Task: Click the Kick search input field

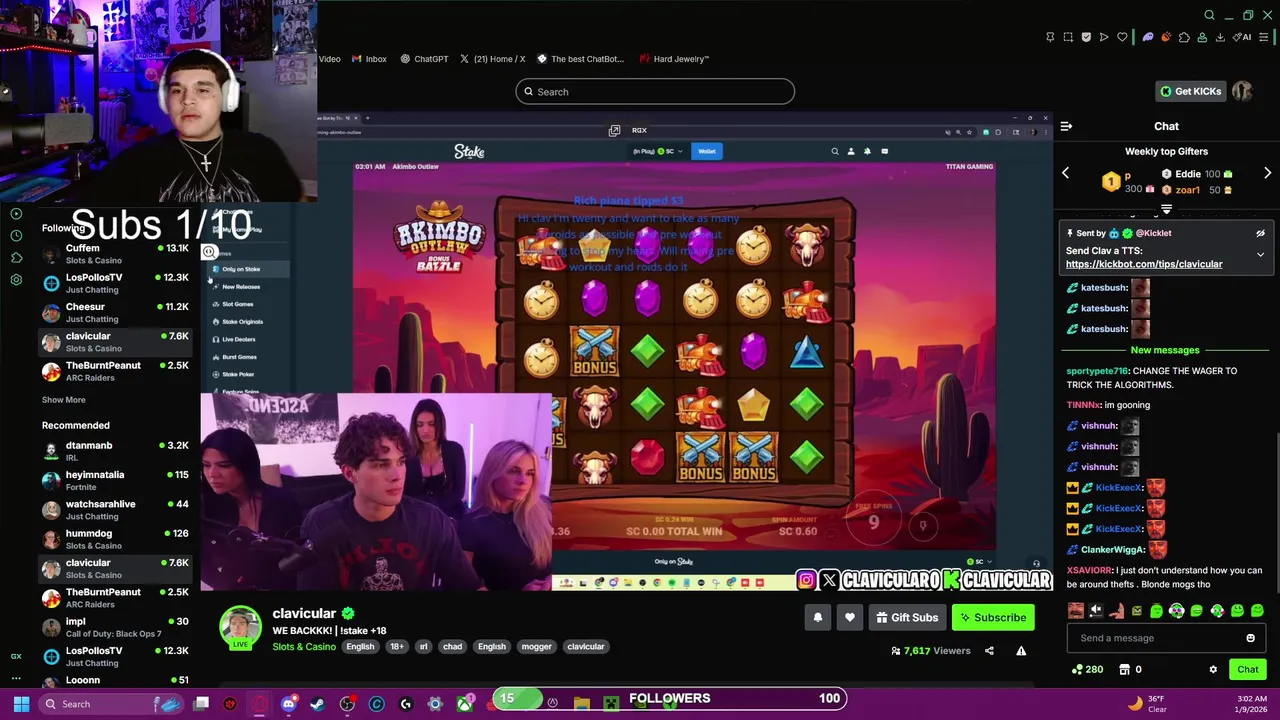Action: click(x=655, y=92)
